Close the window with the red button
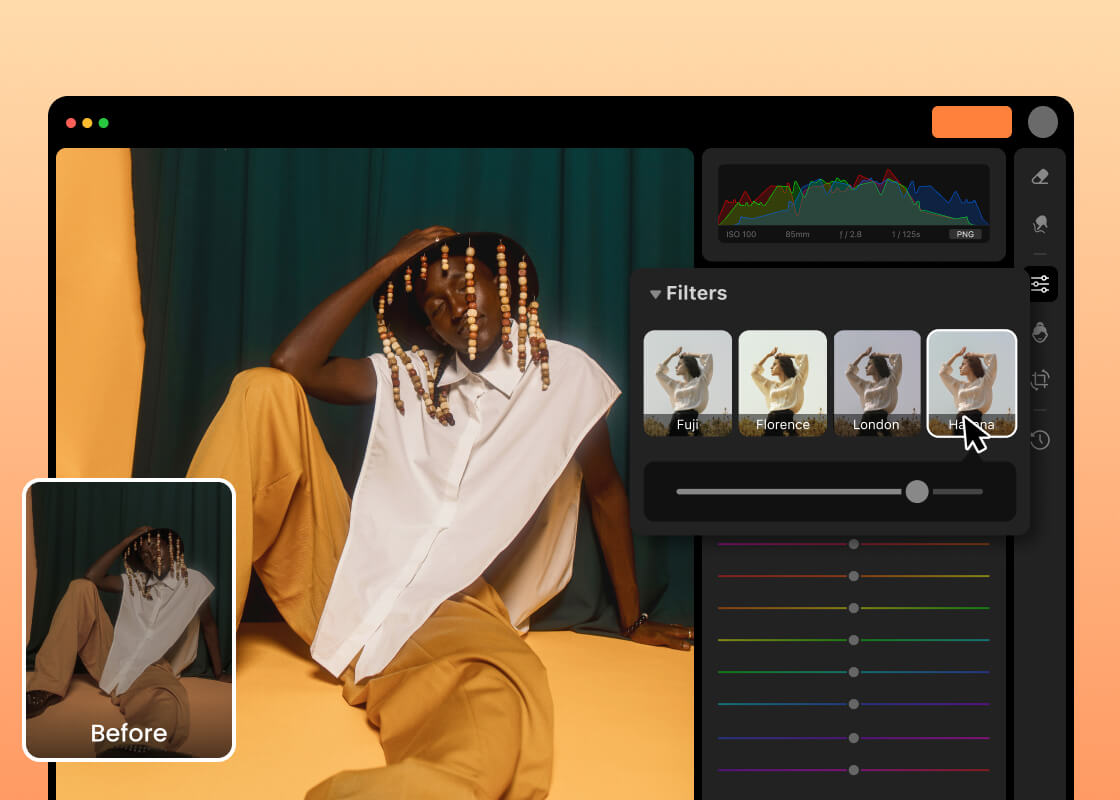The width and height of the screenshot is (1120, 800). tap(71, 123)
